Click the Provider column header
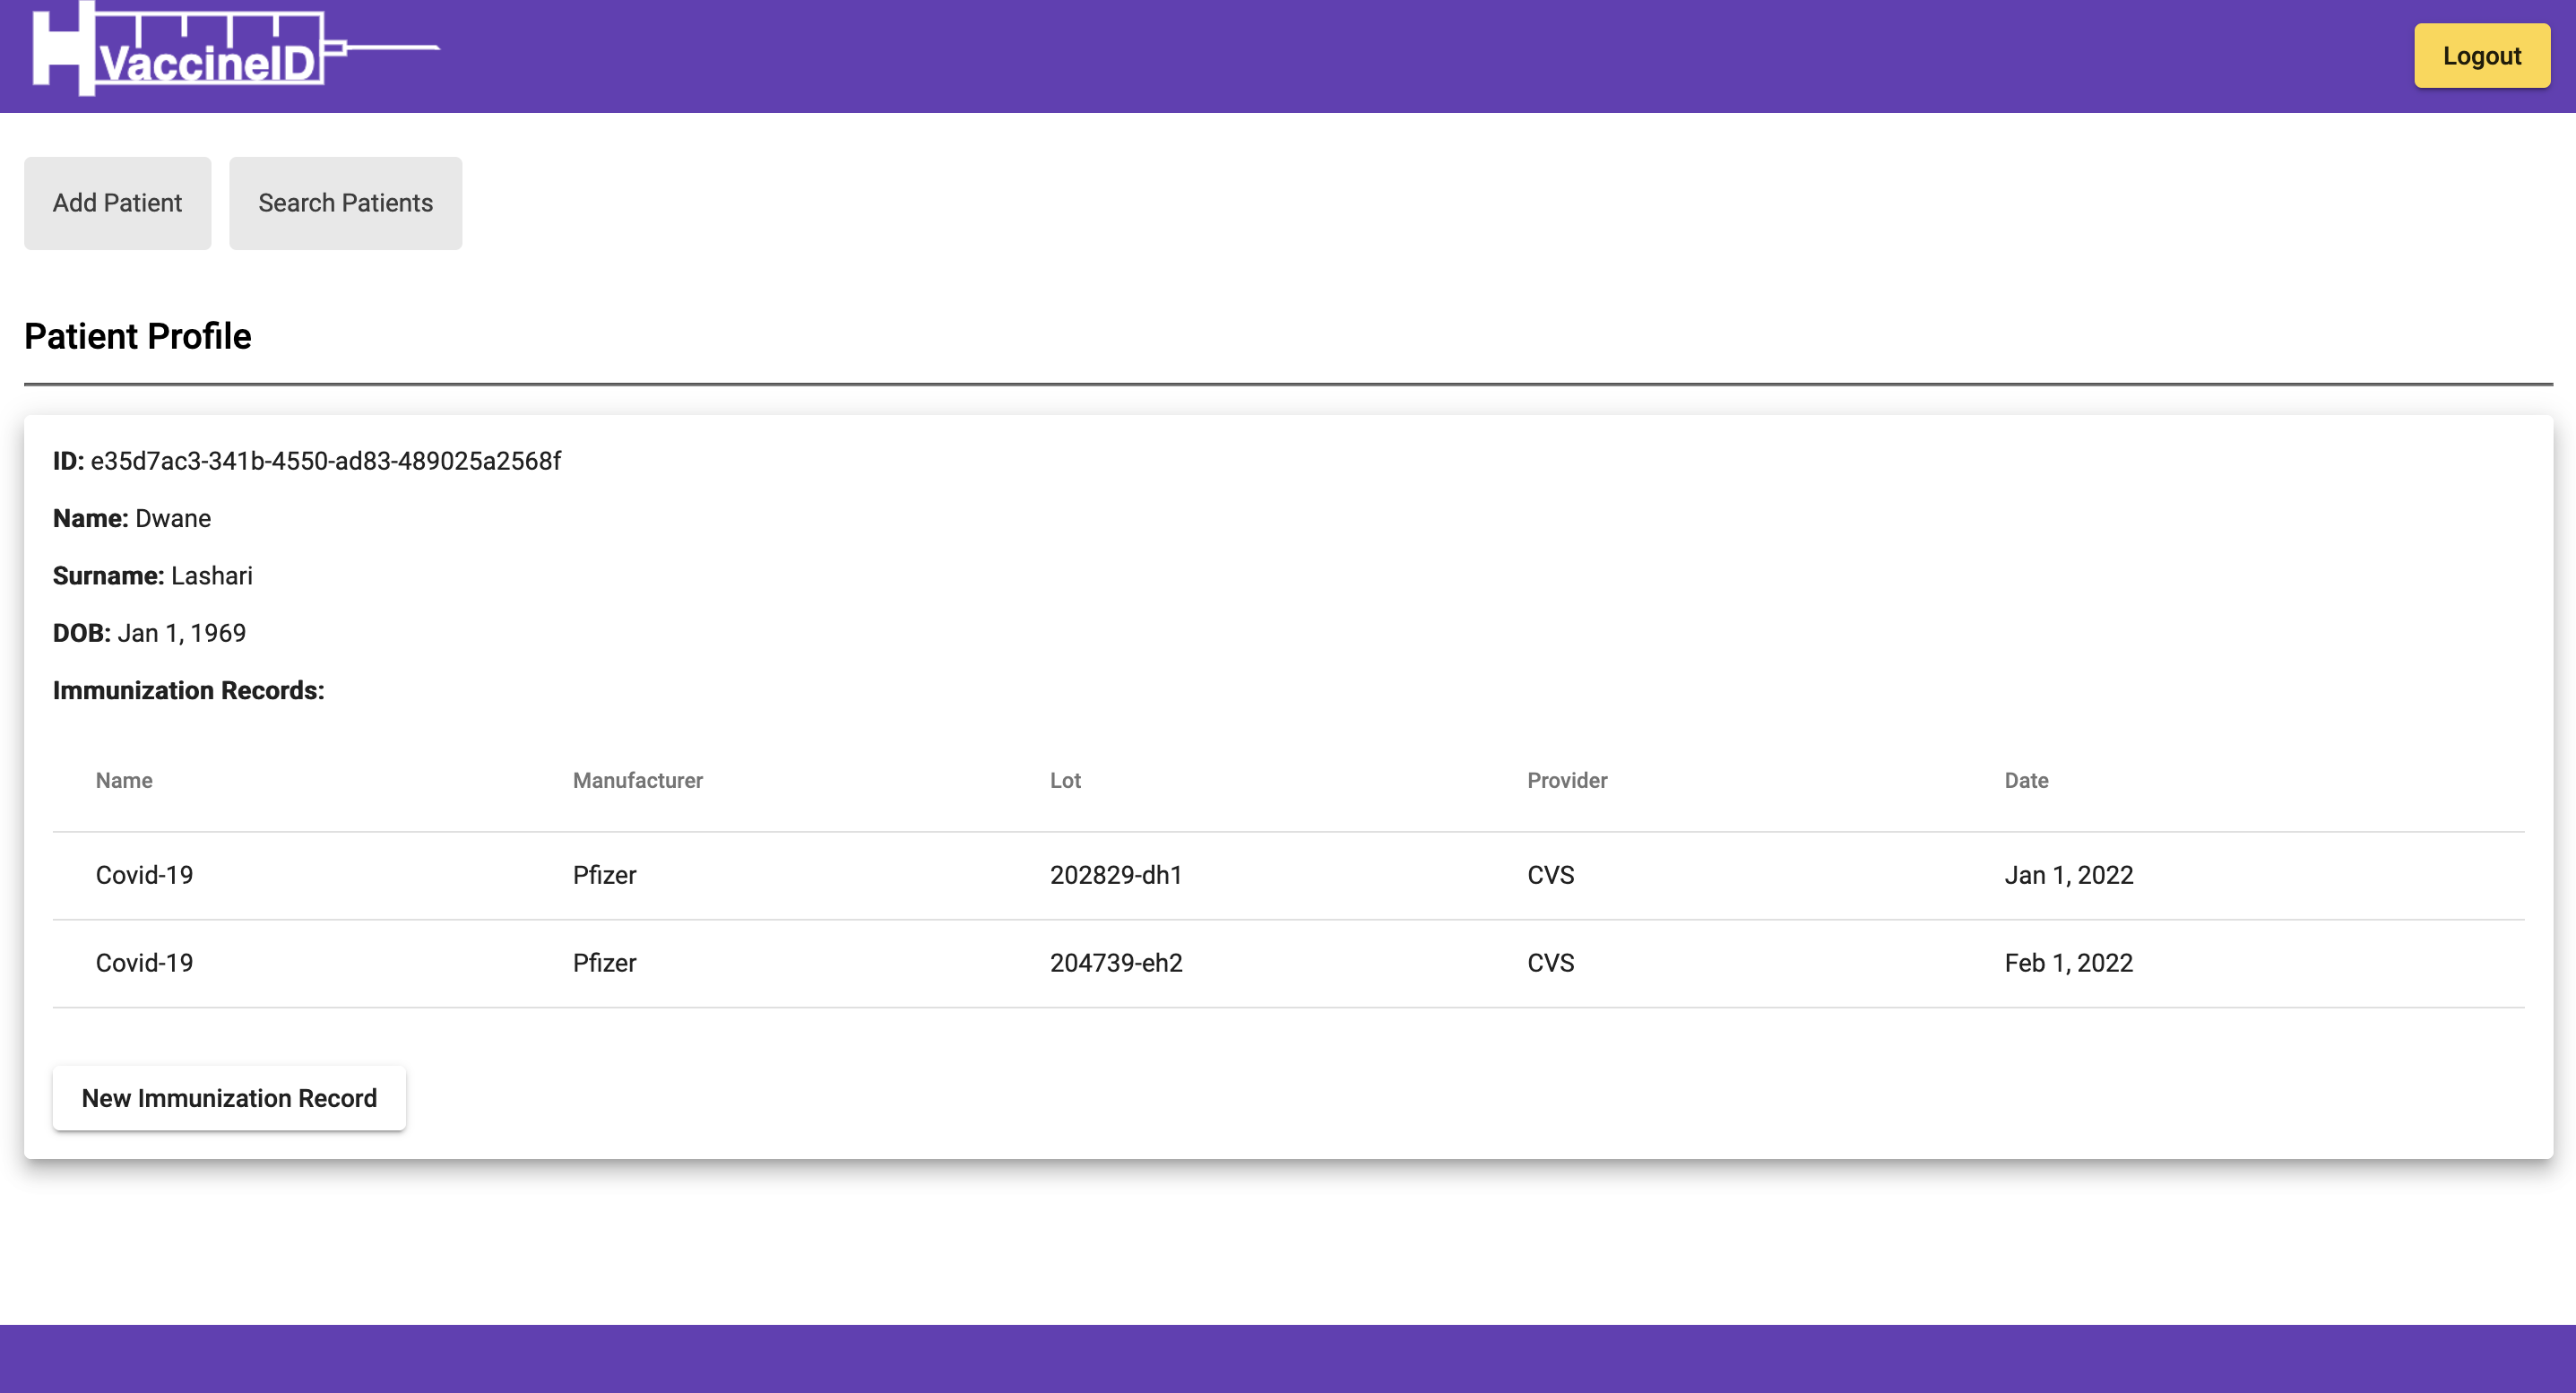 [1566, 780]
